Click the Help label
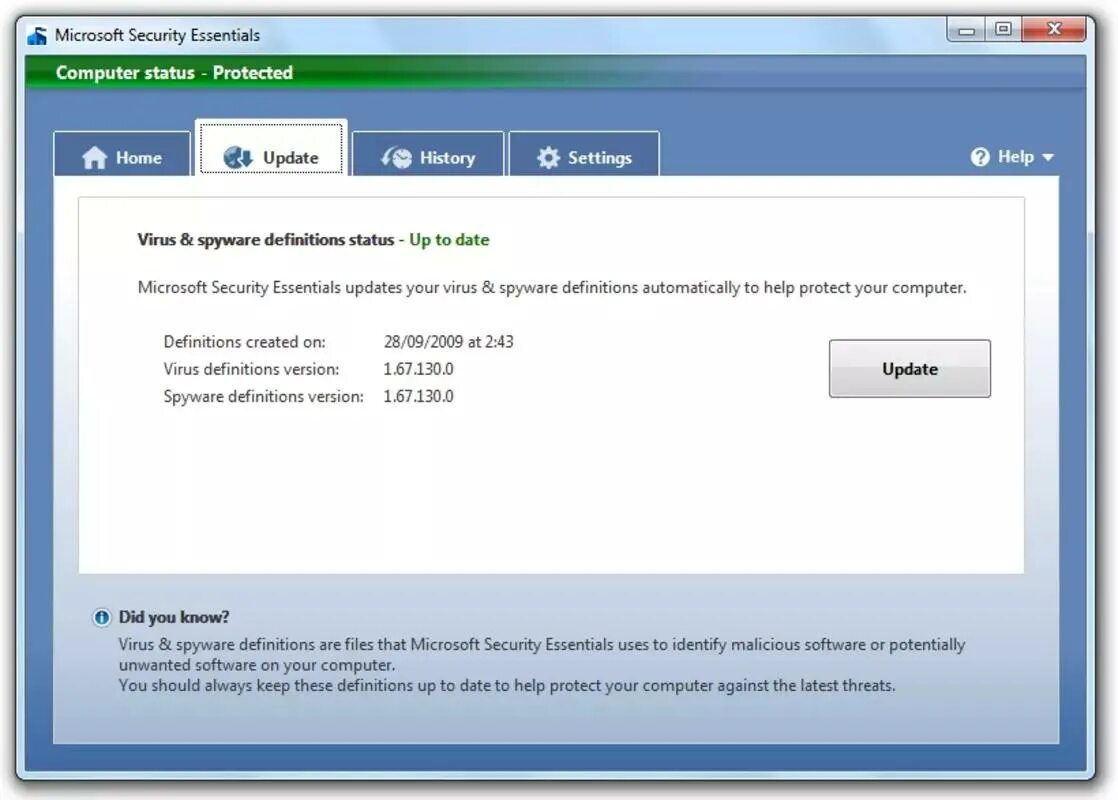The height and width of the screenshot is (800, 1118). (1016, 157)
